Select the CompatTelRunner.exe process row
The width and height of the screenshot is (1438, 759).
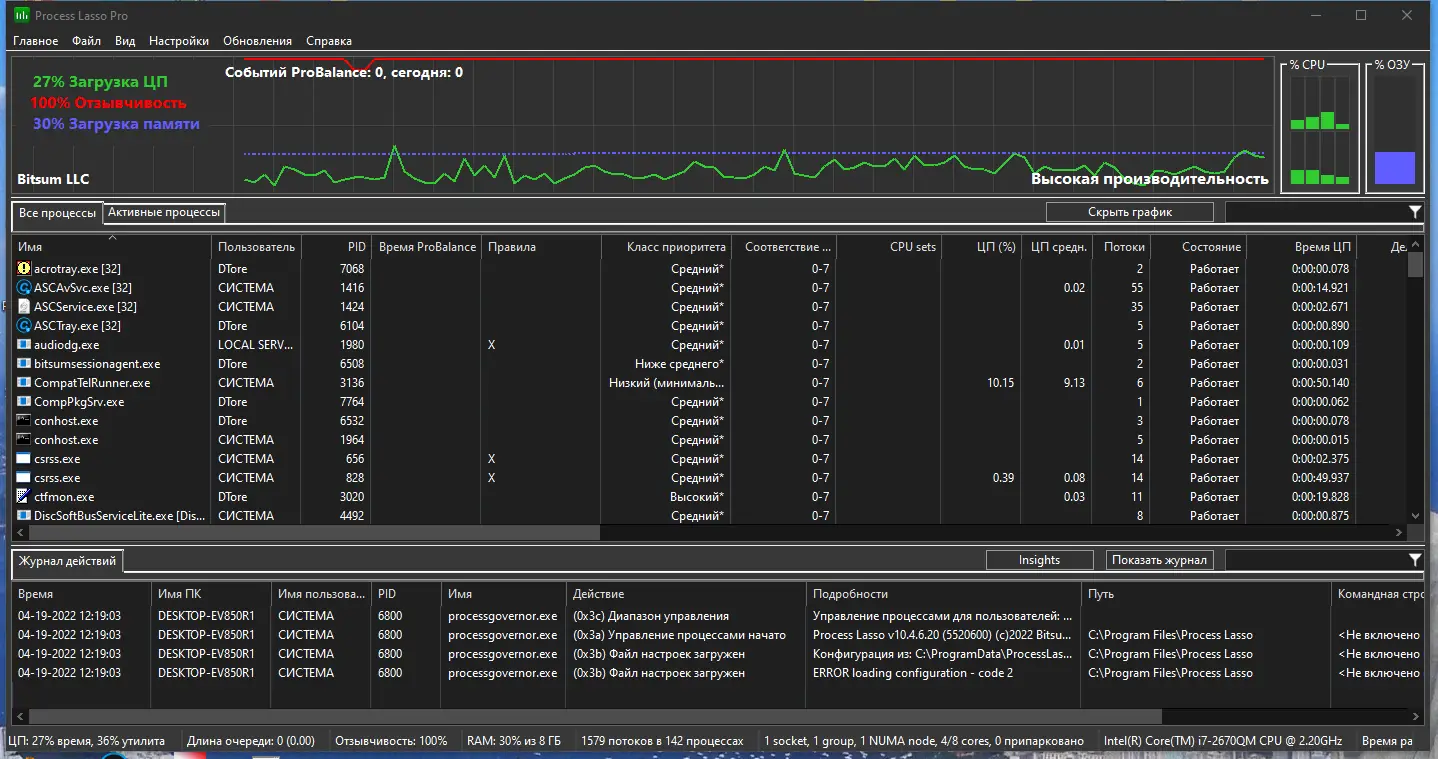pos(92,383)
